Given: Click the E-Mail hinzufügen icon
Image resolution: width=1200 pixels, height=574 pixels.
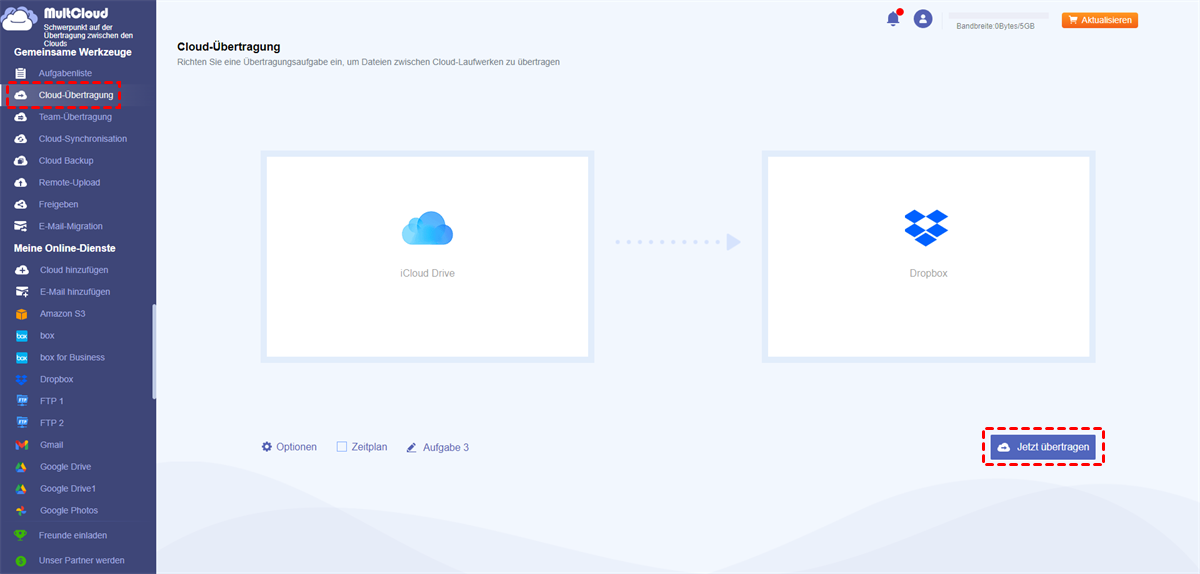Looking at the screenshot, I should click(20, 292).
